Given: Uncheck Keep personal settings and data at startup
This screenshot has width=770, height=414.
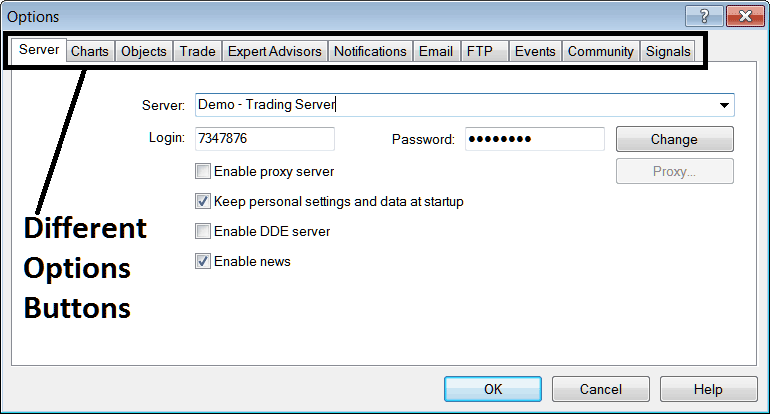Looking at the screenshot, I should pyautogui.click(x=204, y=201).
